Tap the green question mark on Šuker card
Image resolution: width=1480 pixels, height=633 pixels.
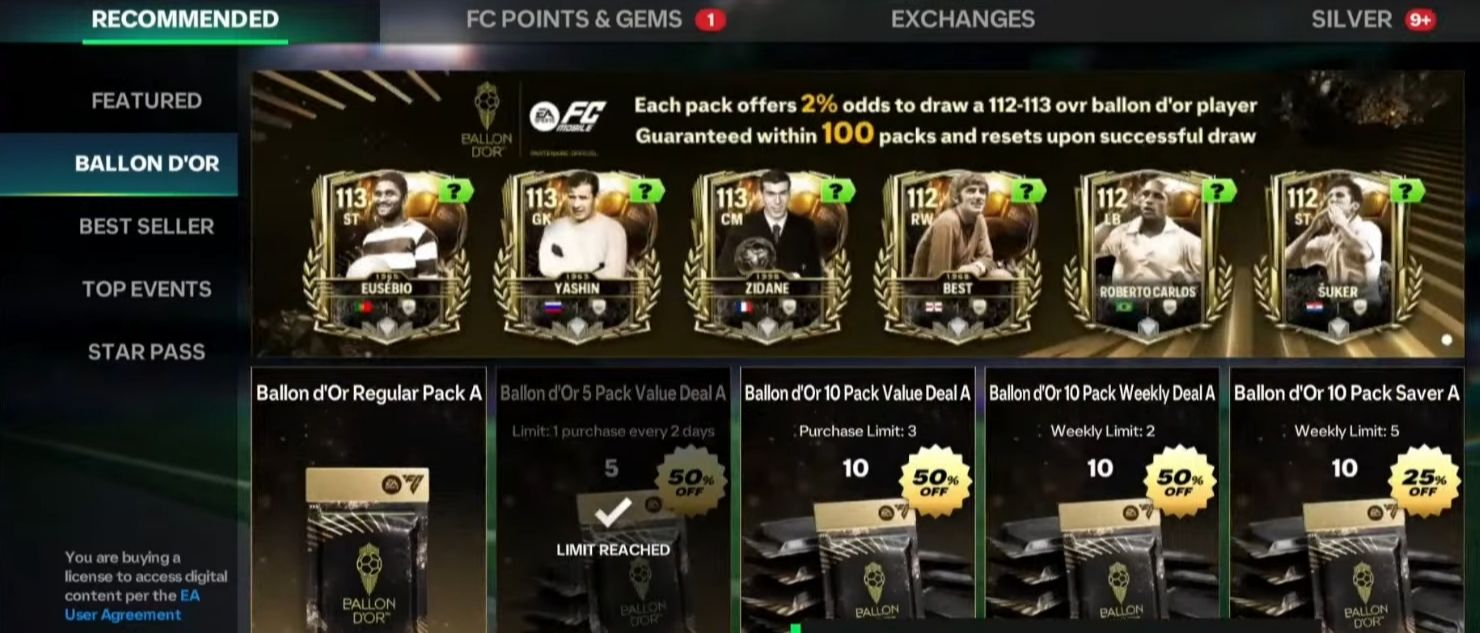(x=1408, y=191)
